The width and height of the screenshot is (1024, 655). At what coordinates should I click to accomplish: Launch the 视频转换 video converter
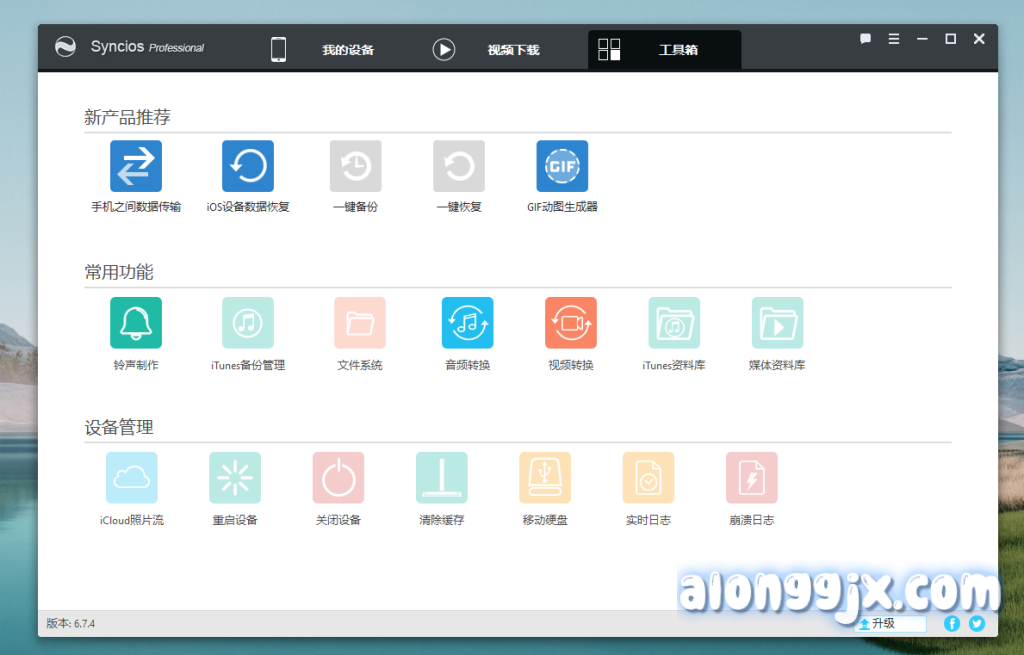click(x=570, y=323)
